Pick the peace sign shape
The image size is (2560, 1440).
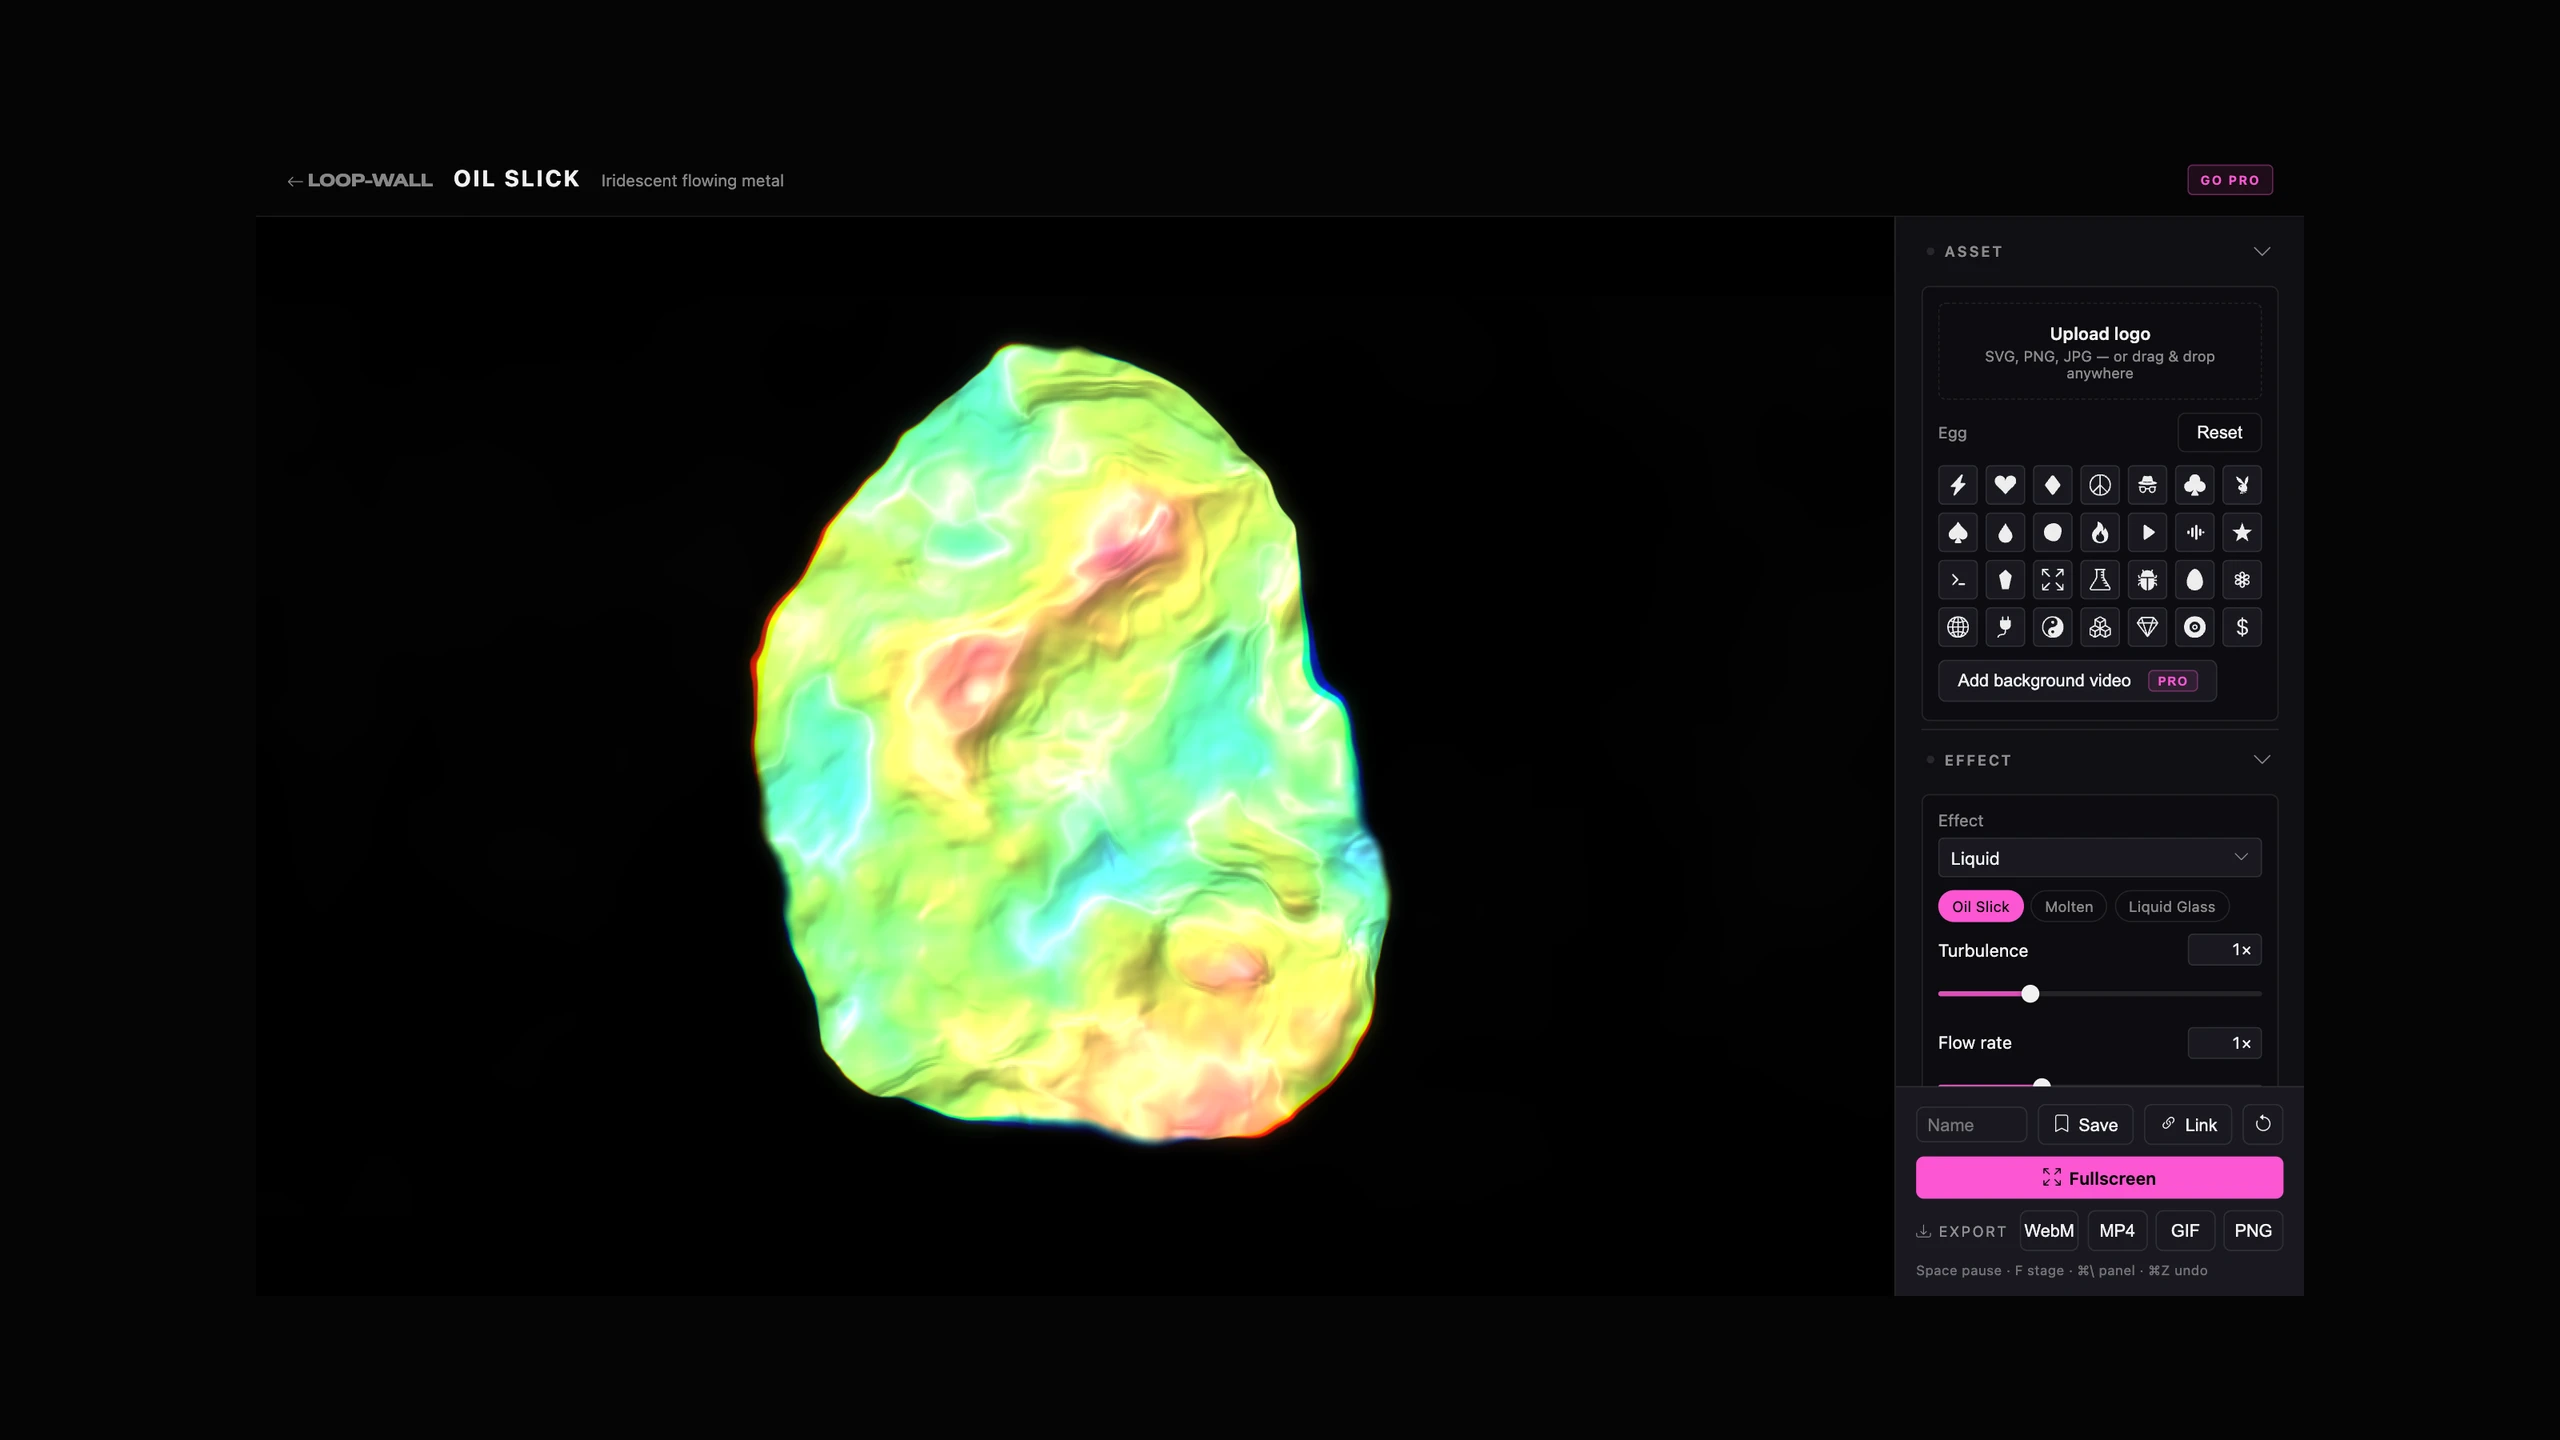click(2100, 485)
